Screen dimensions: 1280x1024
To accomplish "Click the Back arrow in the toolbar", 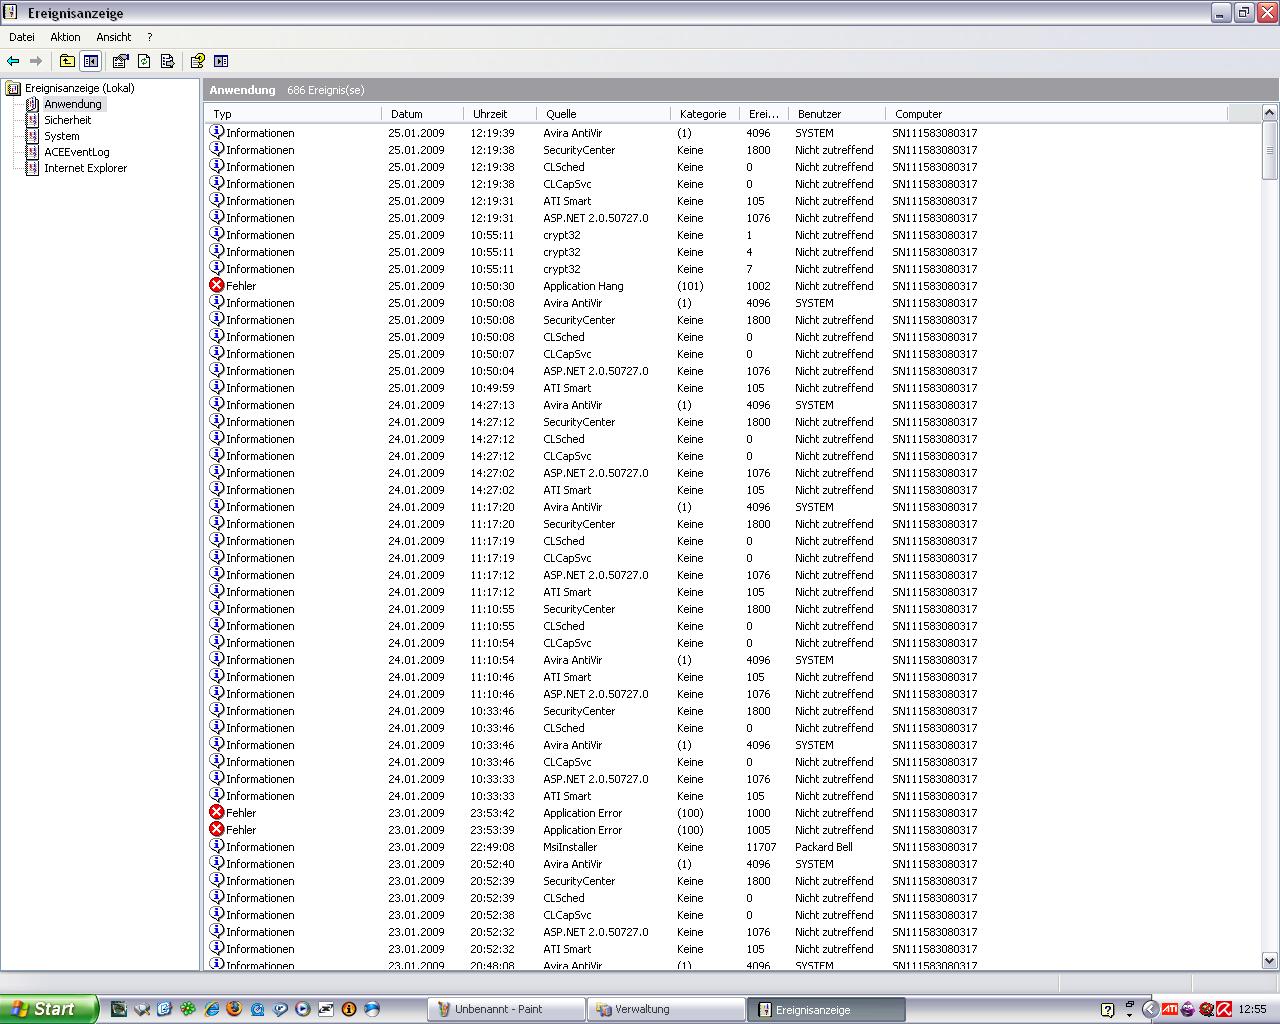I will [x=13, y=61].
